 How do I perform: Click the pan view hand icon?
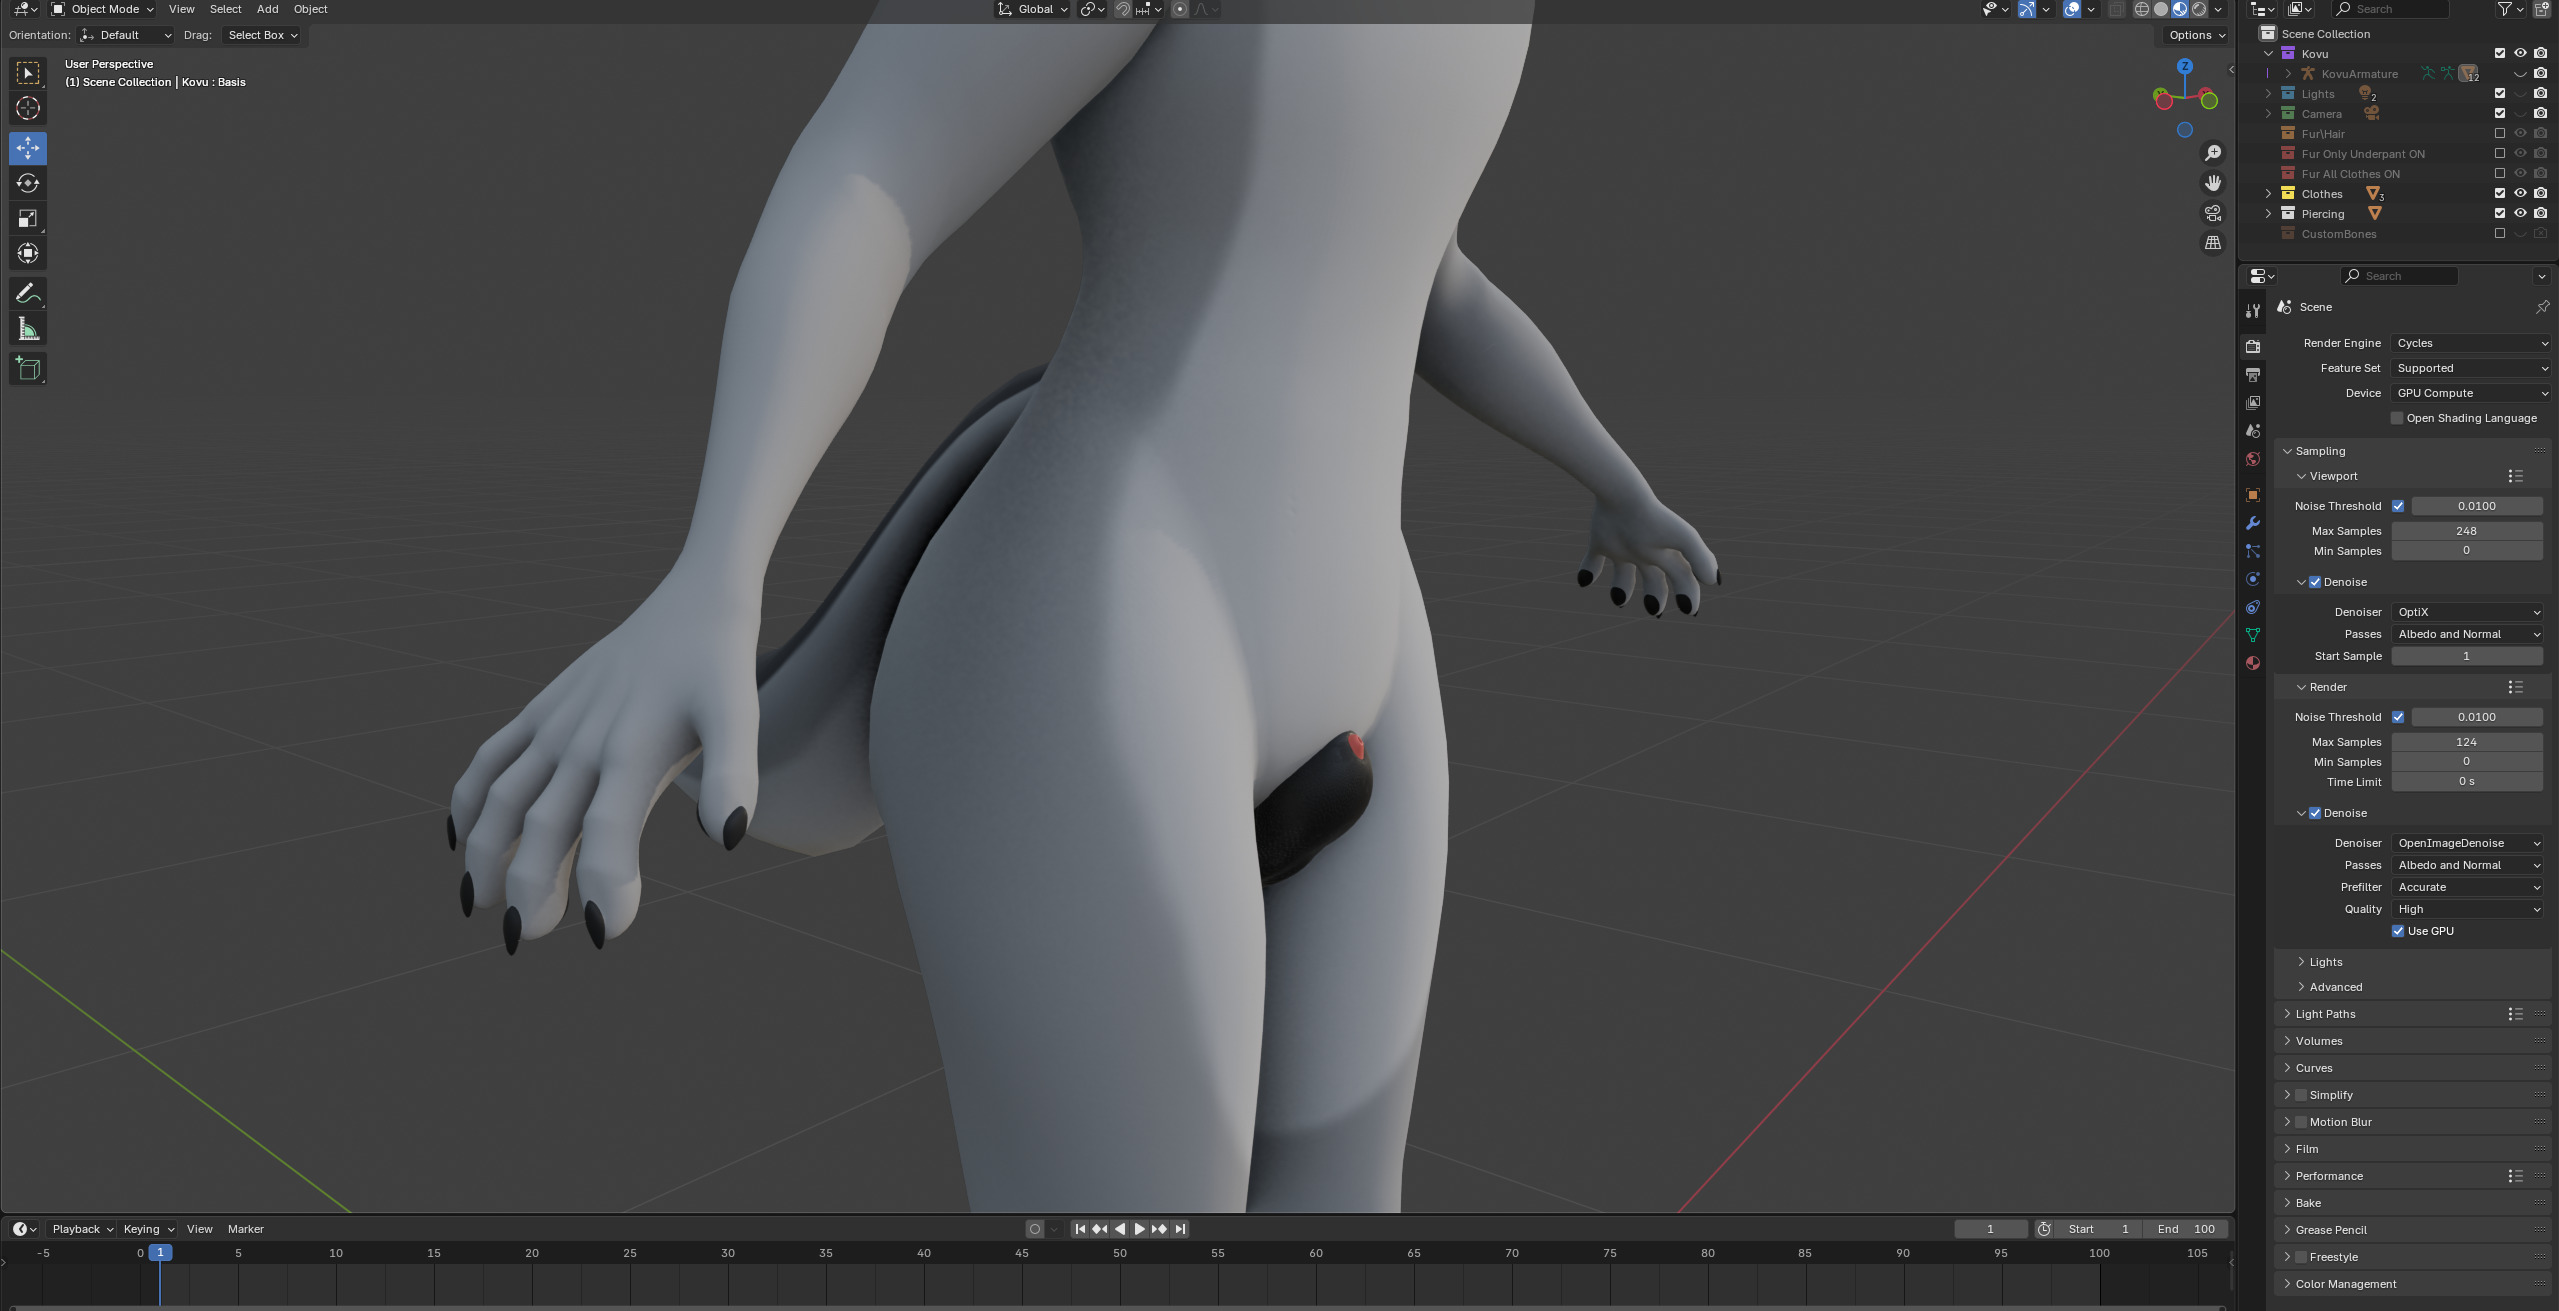click(x=2213, y=183)
